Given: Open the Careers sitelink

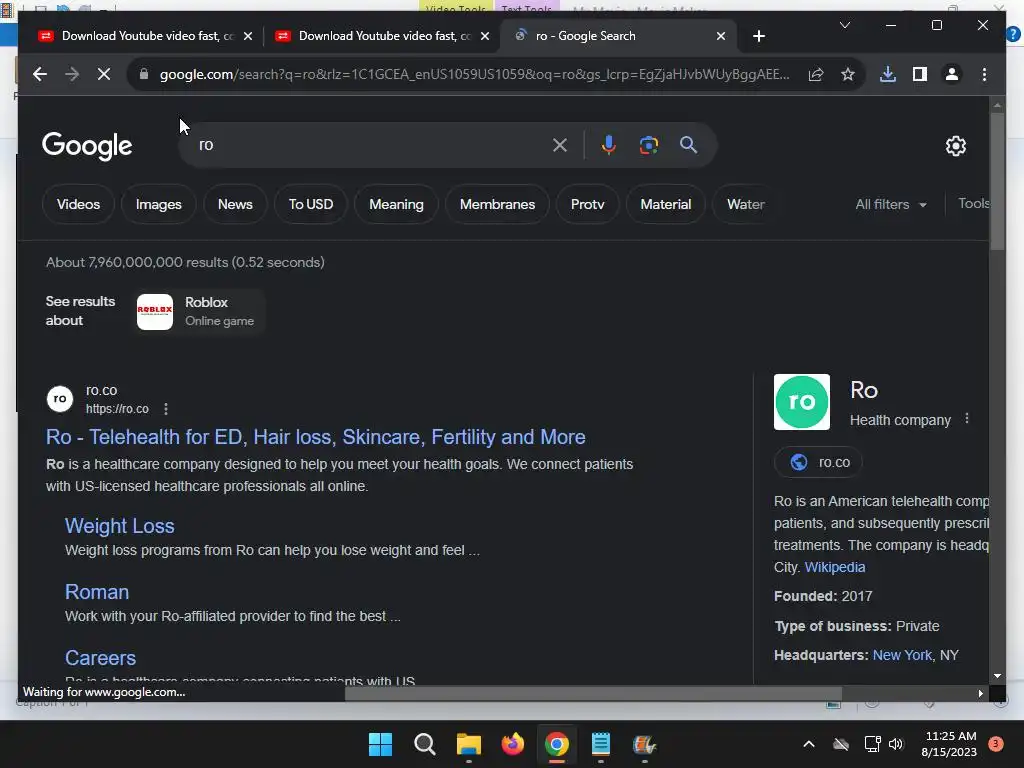Looking at the screenshot, I should (x=101, y=658).
